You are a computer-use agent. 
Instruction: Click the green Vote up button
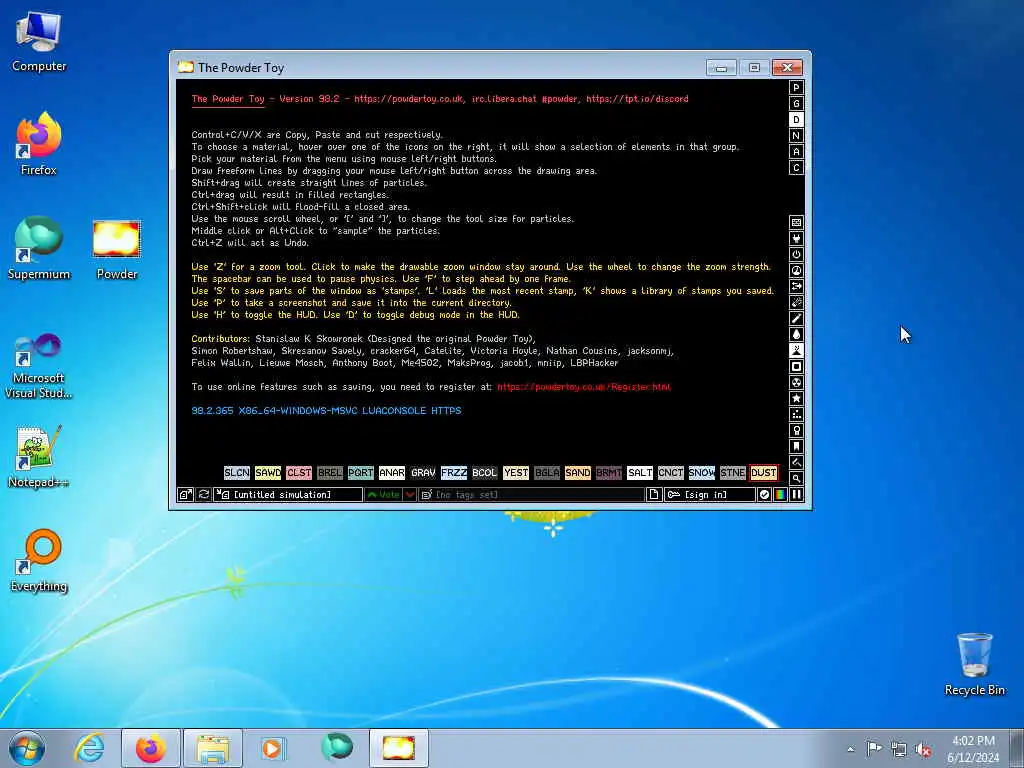pyautogui.click(x=383, y=495)
